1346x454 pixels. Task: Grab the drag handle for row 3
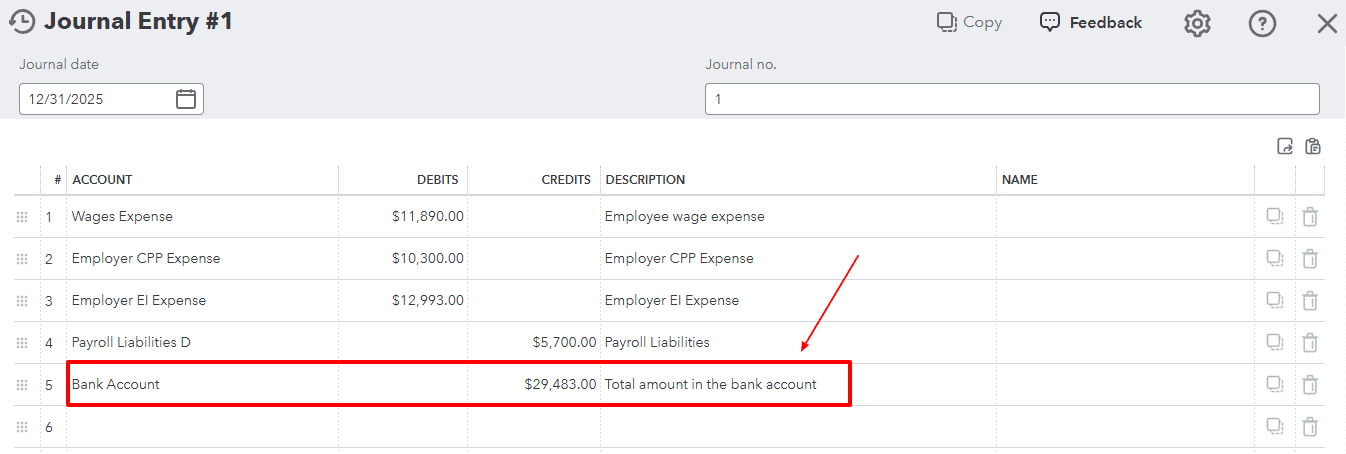coord(22,301)
